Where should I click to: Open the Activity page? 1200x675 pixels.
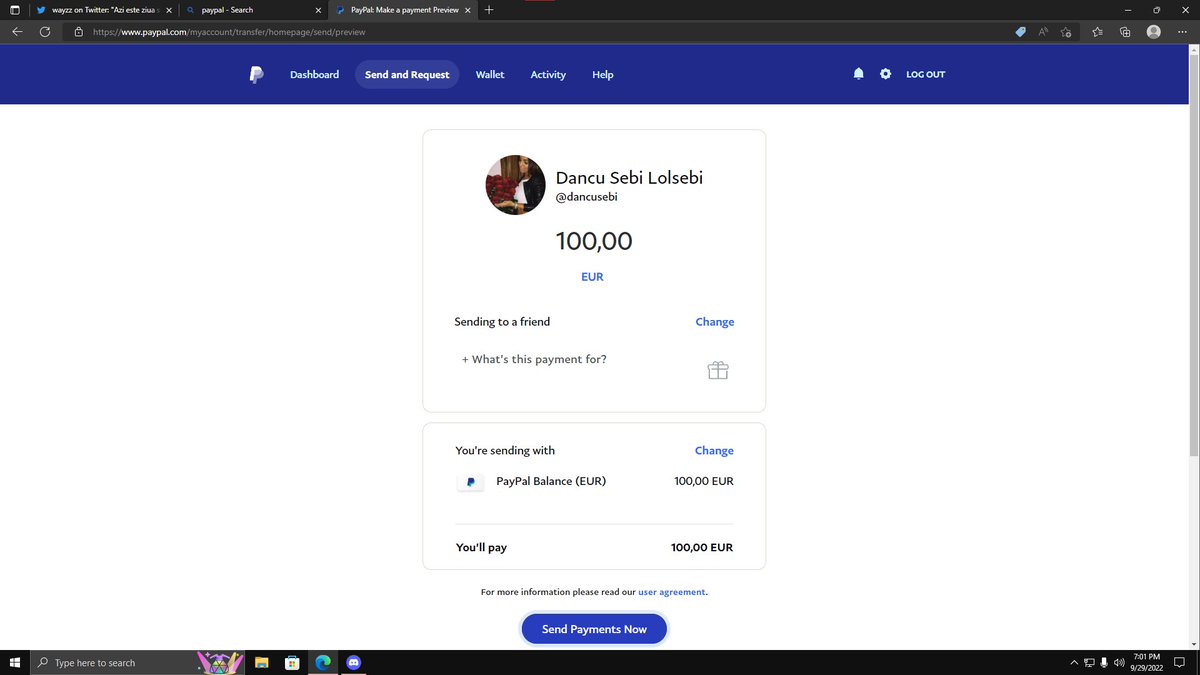[x=548, y=74]
